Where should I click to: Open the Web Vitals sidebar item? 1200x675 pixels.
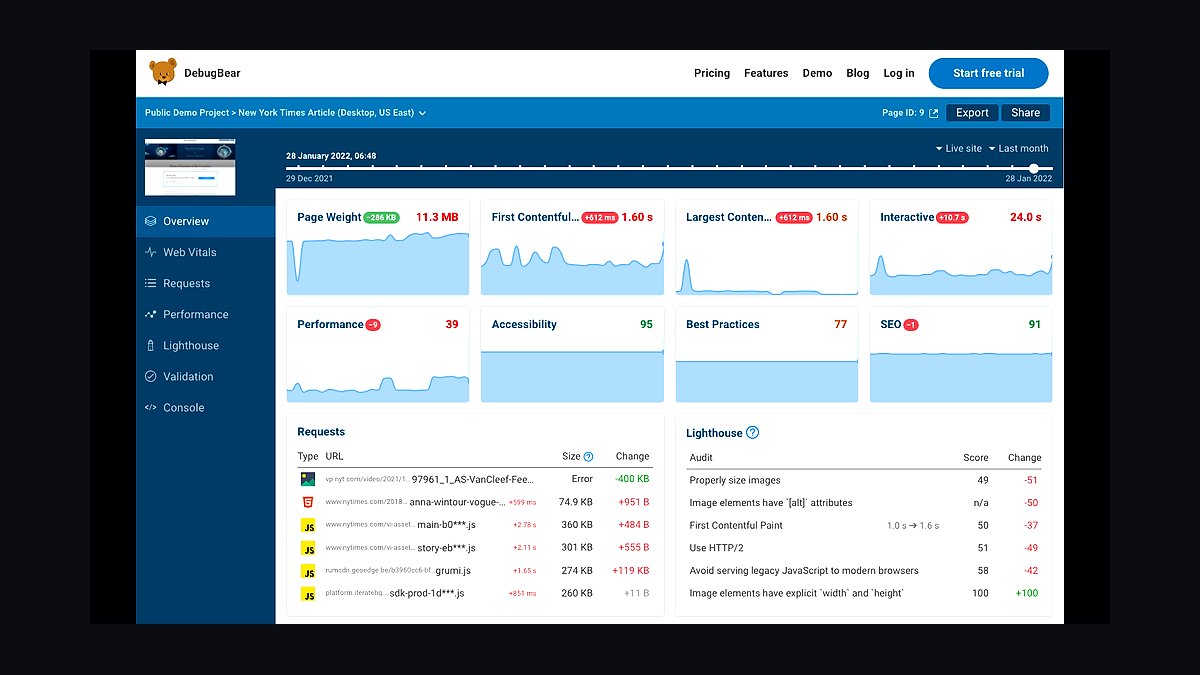[205, 252]
